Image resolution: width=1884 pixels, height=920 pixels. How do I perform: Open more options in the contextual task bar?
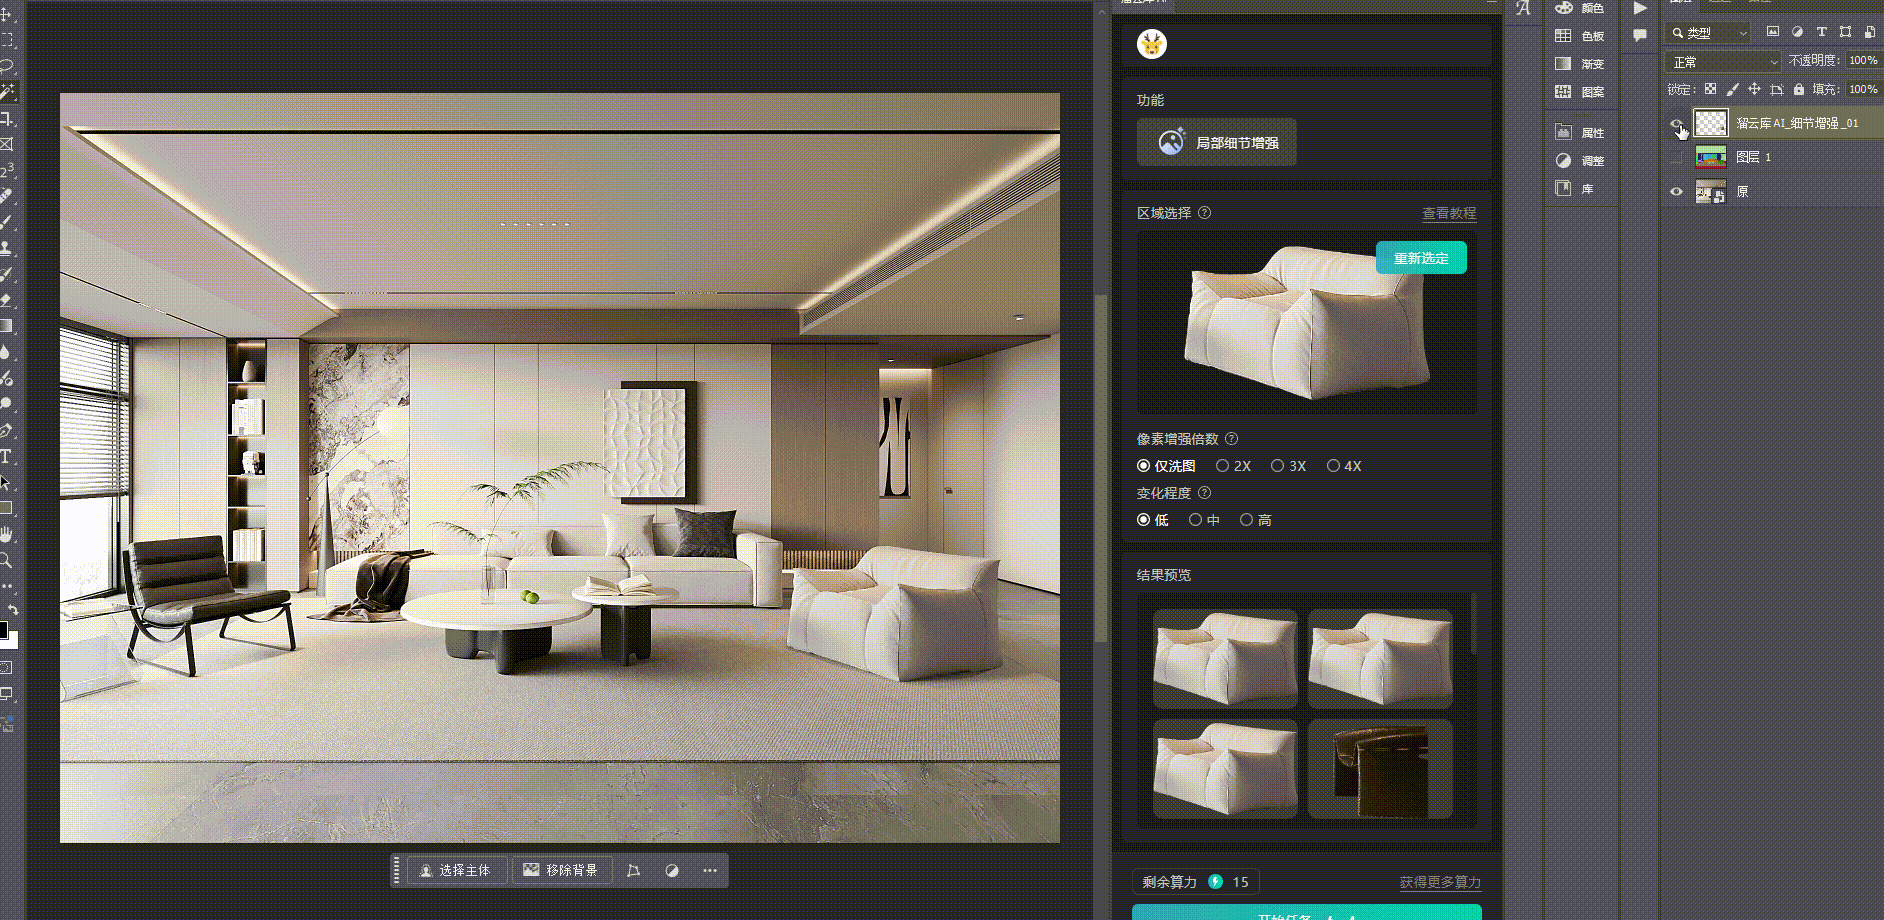click(x=710, y=870)
